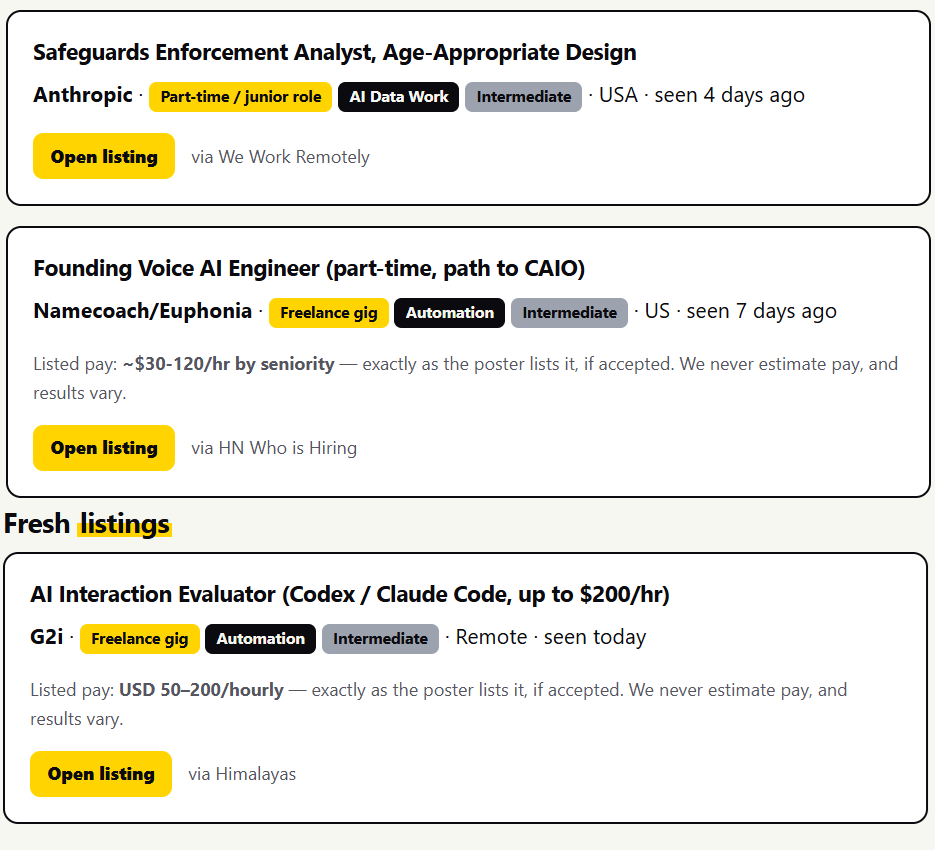The width and height of the screenshot is (935, 850).
Task: Click 'via HN Who is Hiring' source text
Action: click(274, 448)
